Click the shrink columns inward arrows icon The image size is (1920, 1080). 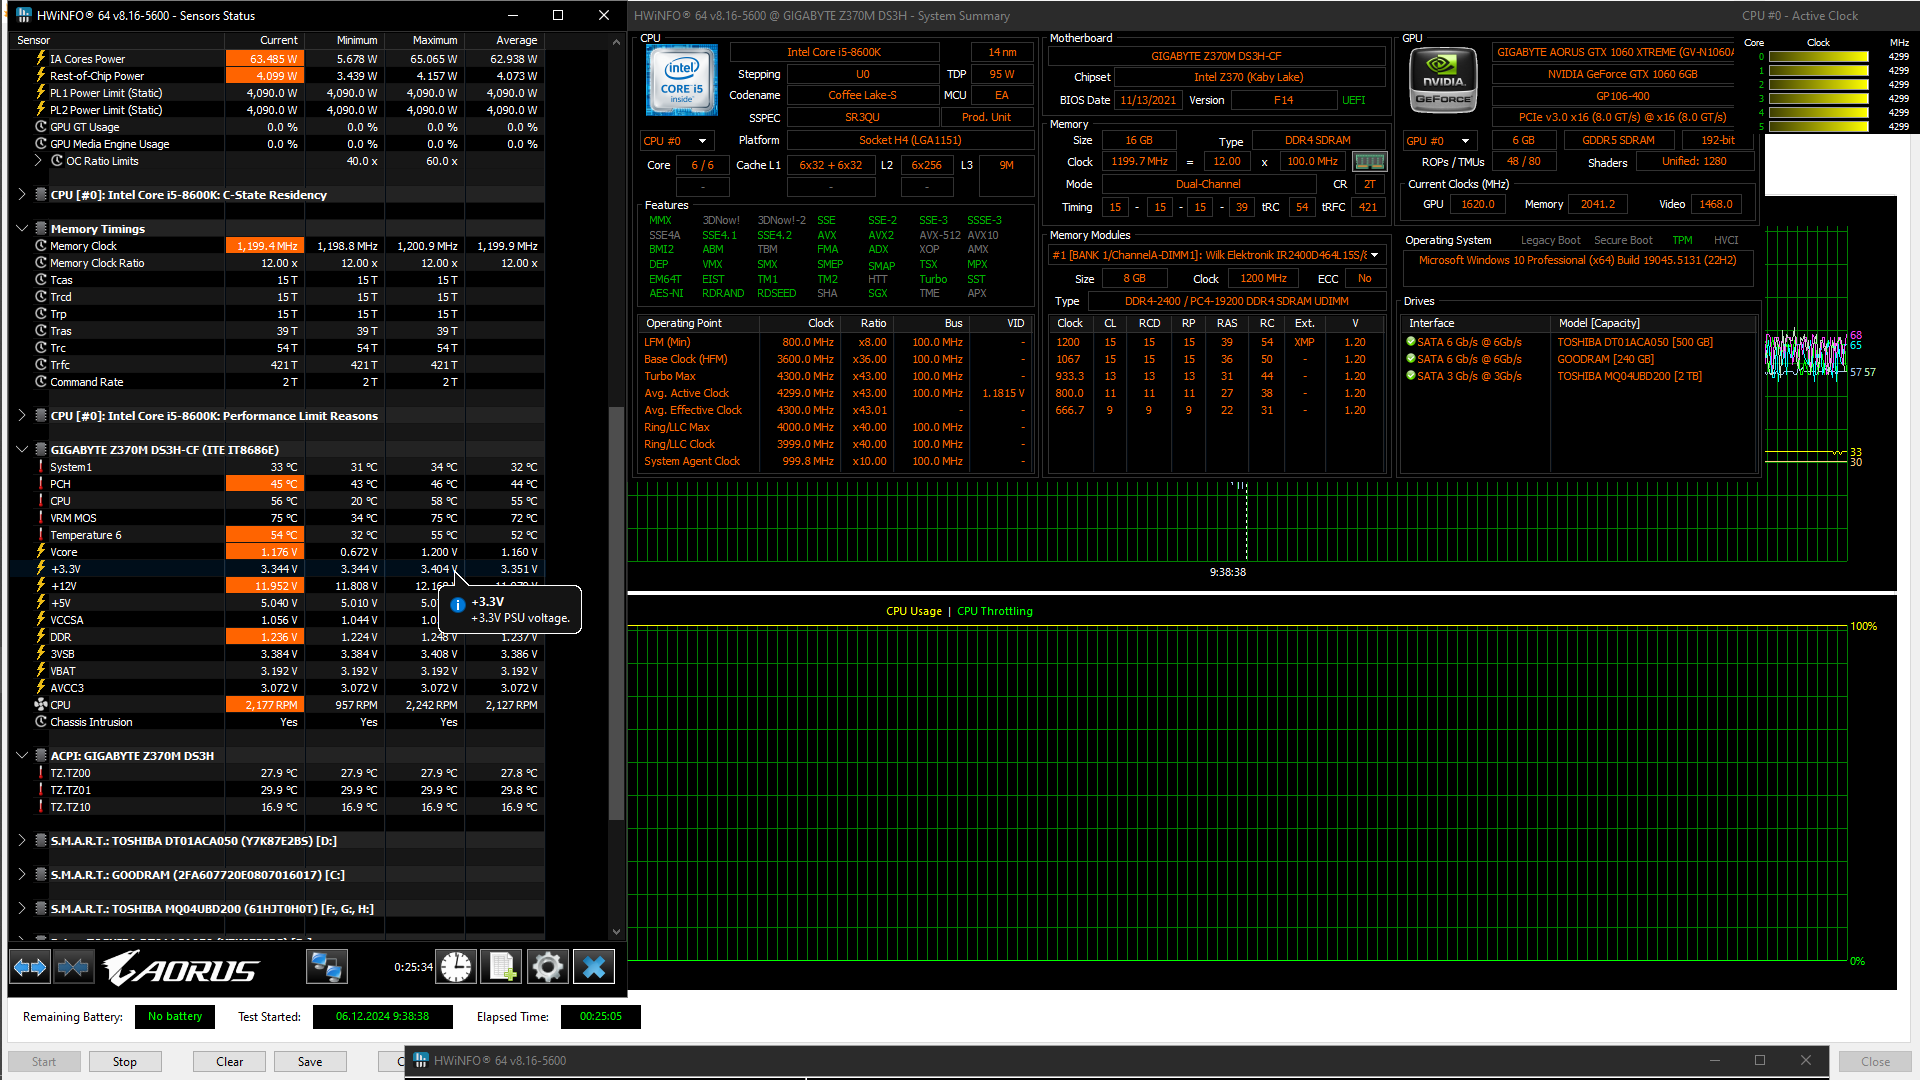click(x=74, y=967)
